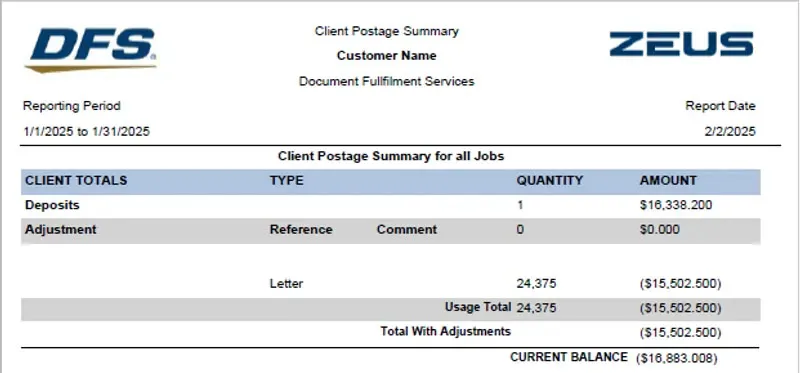Click the CURRENT BALANCE label
The height and width of the screenshot is (373, 800).
click(569, 357)
